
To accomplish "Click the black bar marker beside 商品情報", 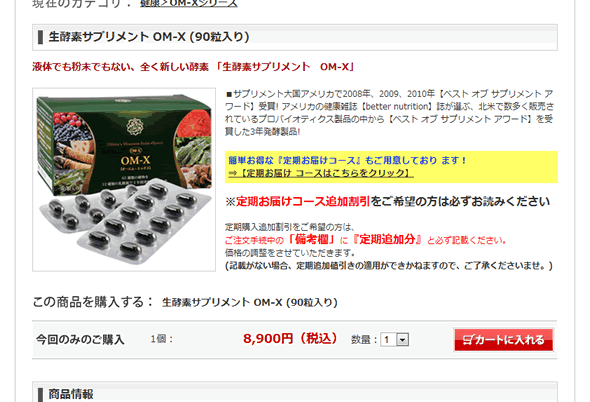I will (x=40, y=395).
